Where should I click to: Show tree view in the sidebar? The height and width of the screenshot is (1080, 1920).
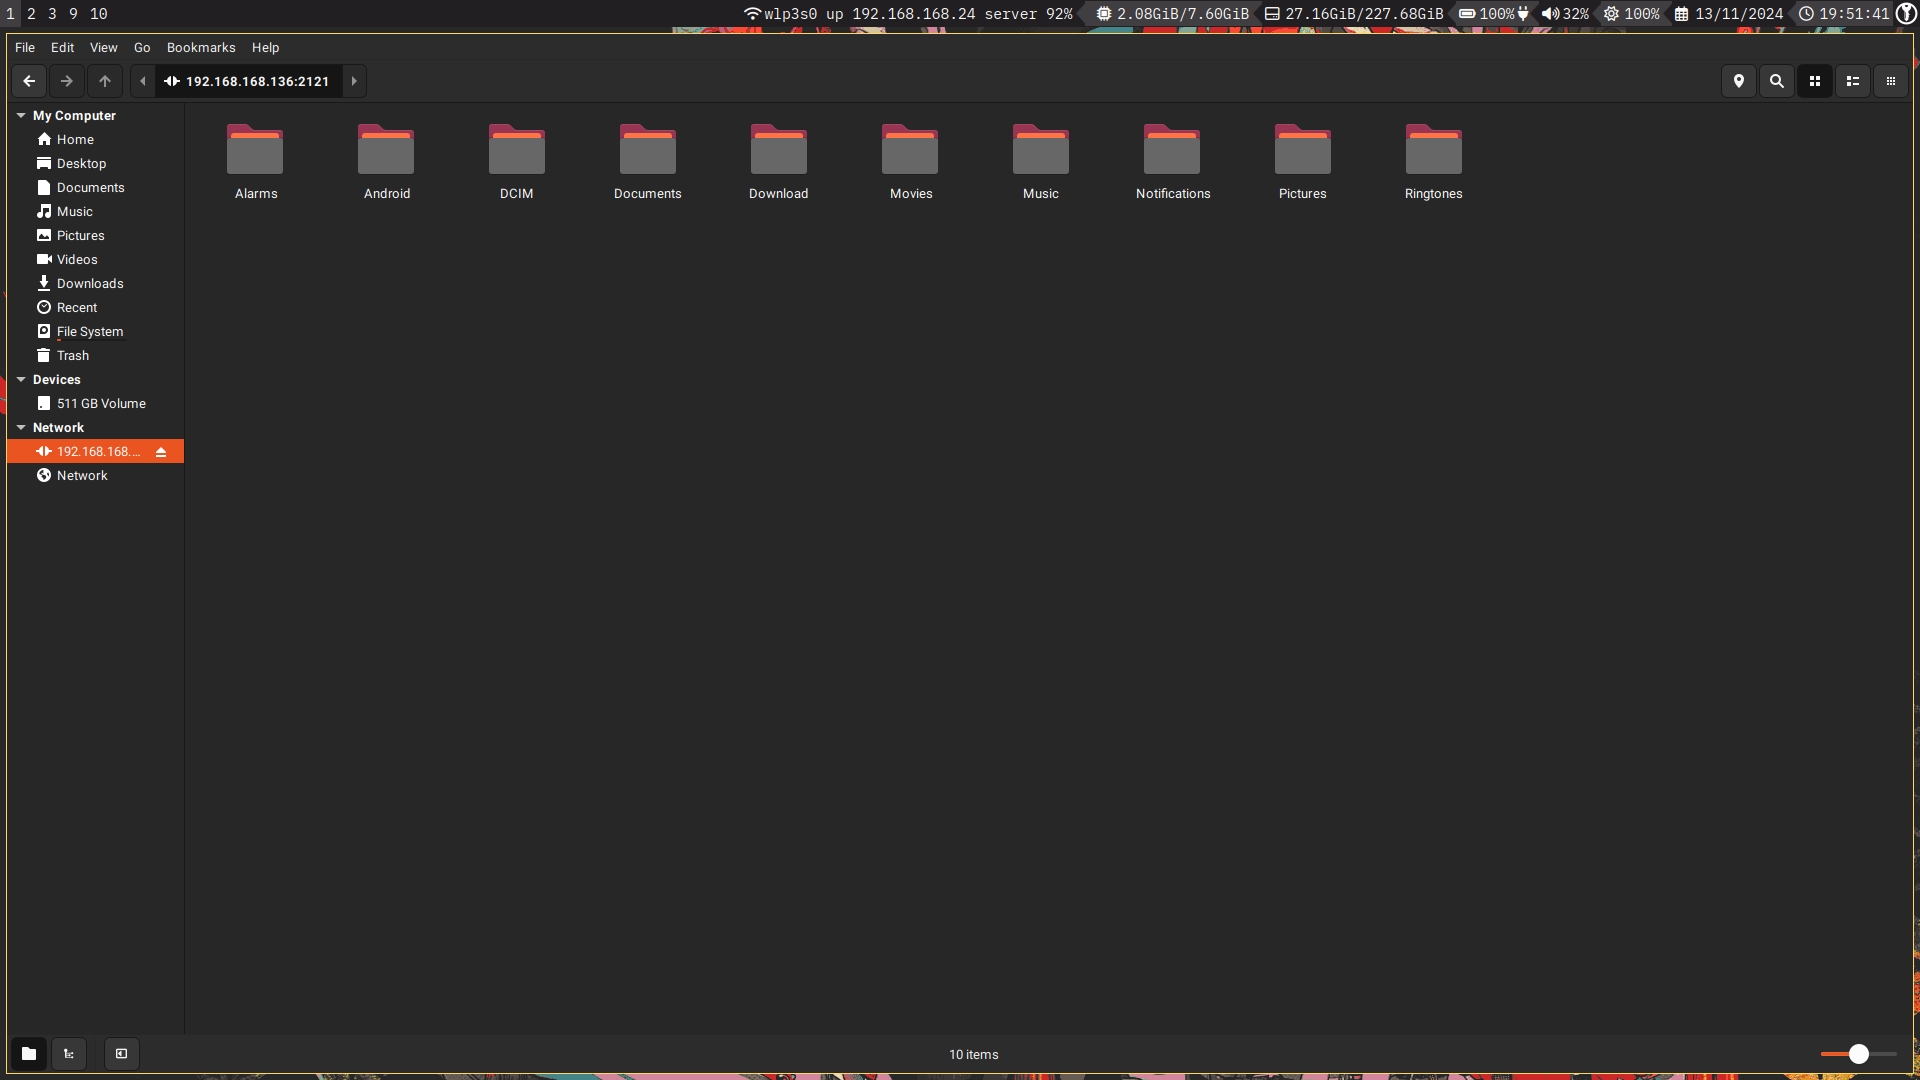(69, 1053)
